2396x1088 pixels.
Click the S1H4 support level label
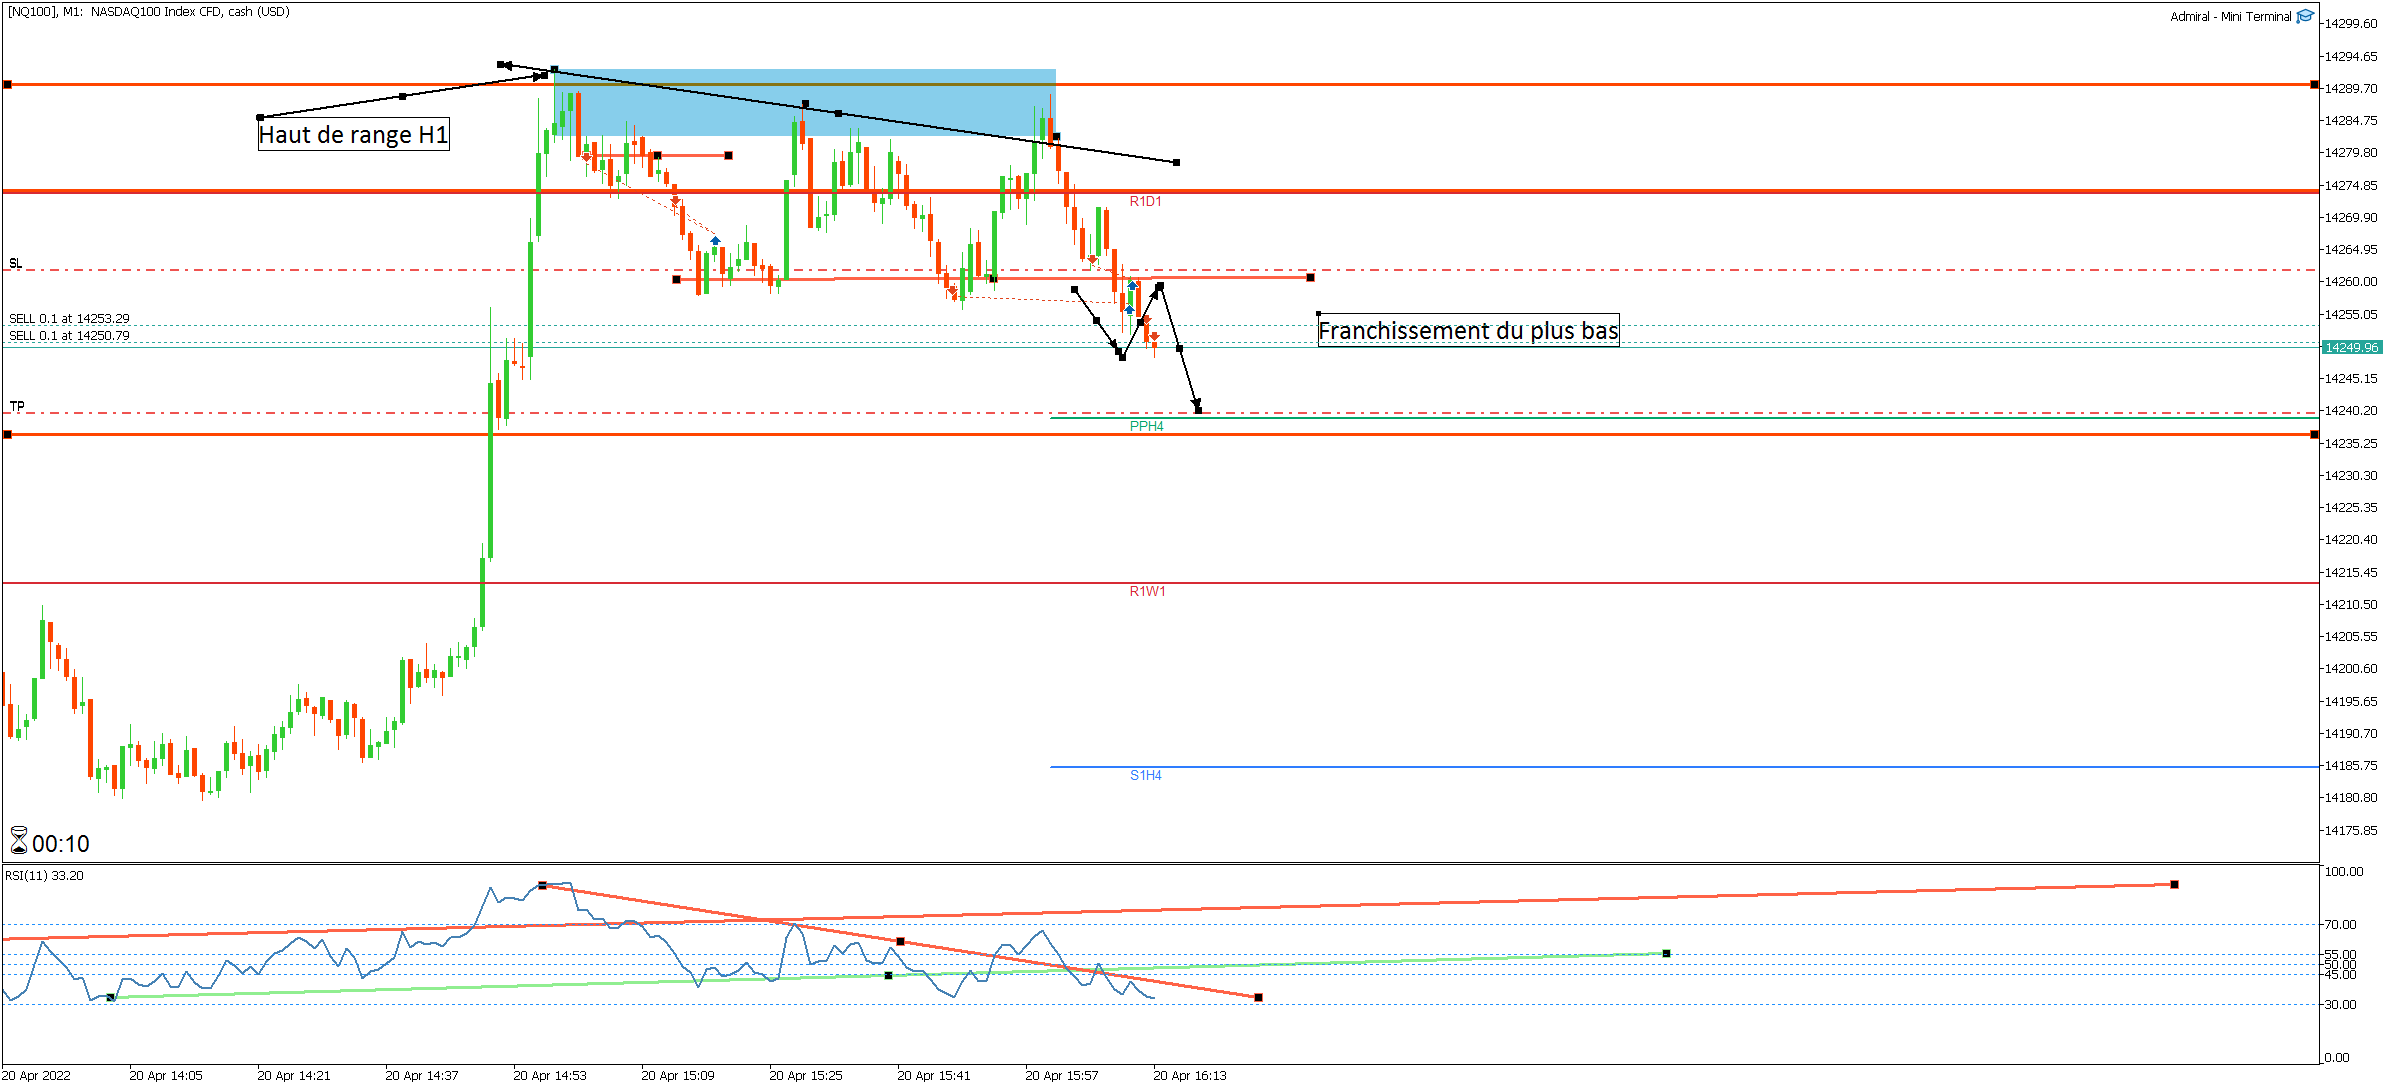(1145, 775)
